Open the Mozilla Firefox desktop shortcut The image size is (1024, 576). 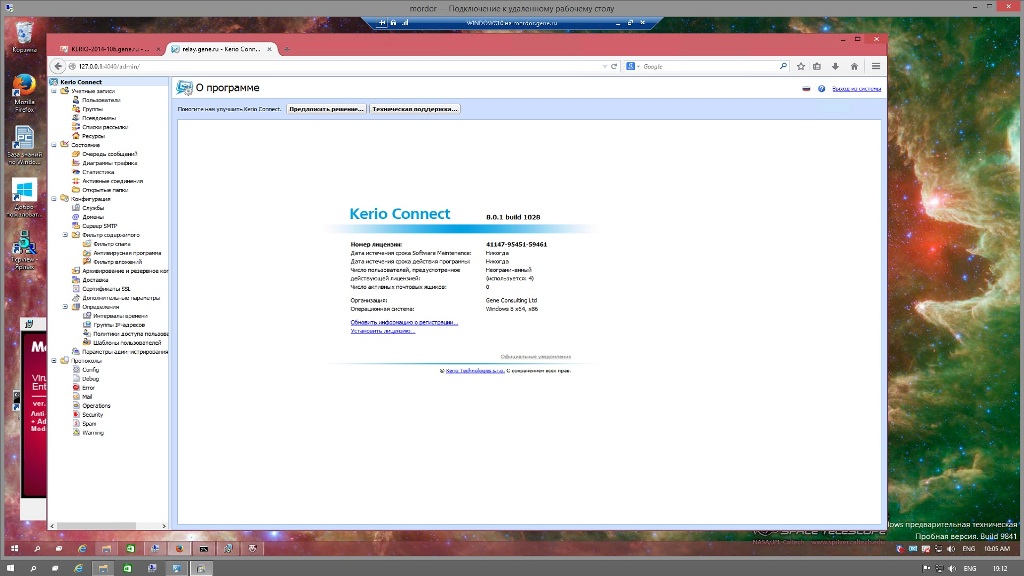pos(24,93)
